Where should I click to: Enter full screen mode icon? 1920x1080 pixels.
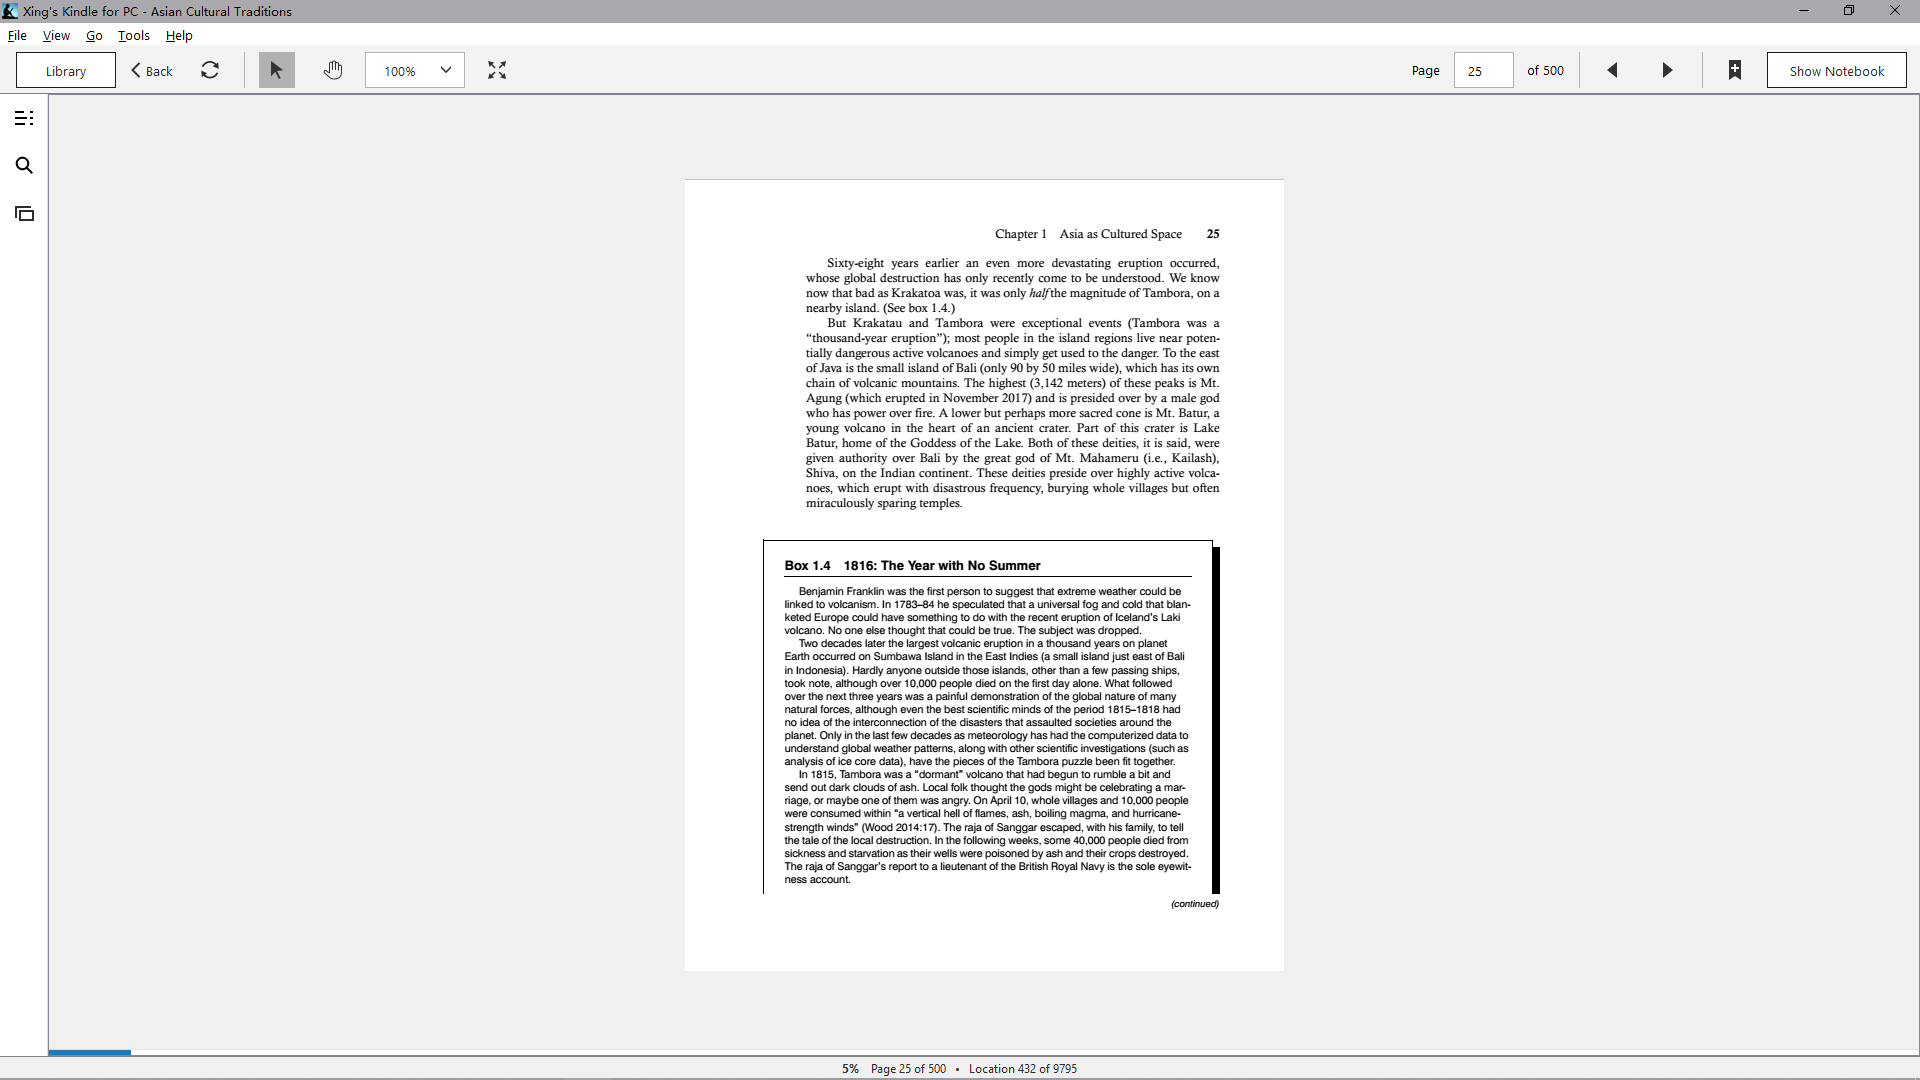coord(497,70)
